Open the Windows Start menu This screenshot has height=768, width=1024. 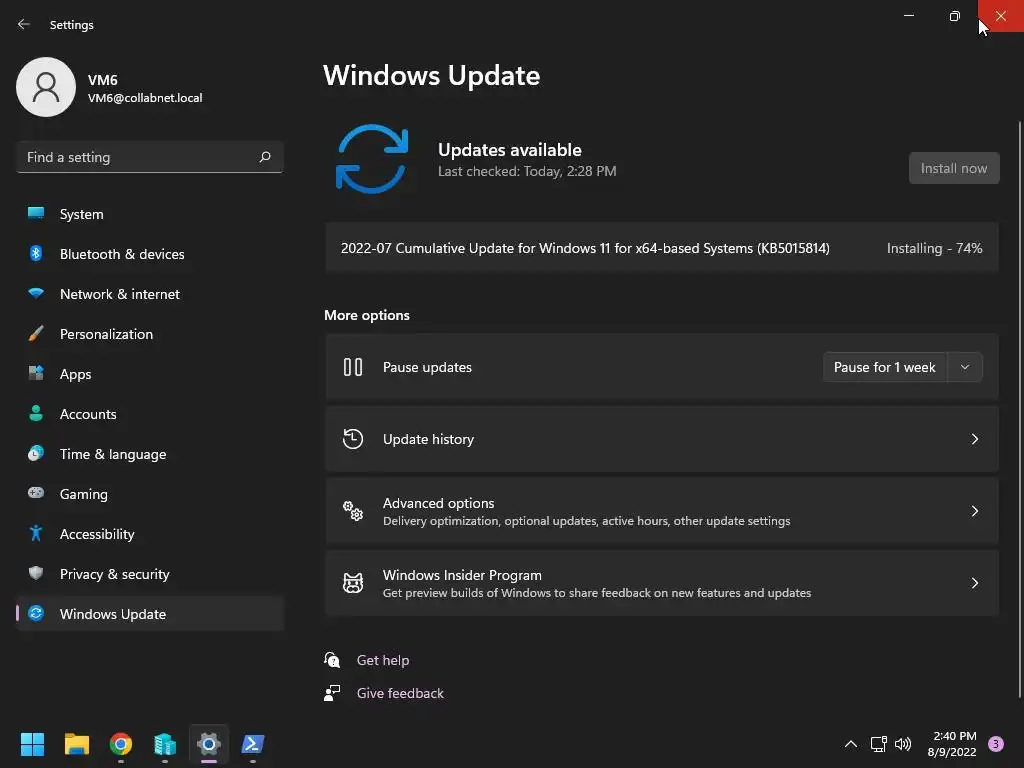coord(32,744)
